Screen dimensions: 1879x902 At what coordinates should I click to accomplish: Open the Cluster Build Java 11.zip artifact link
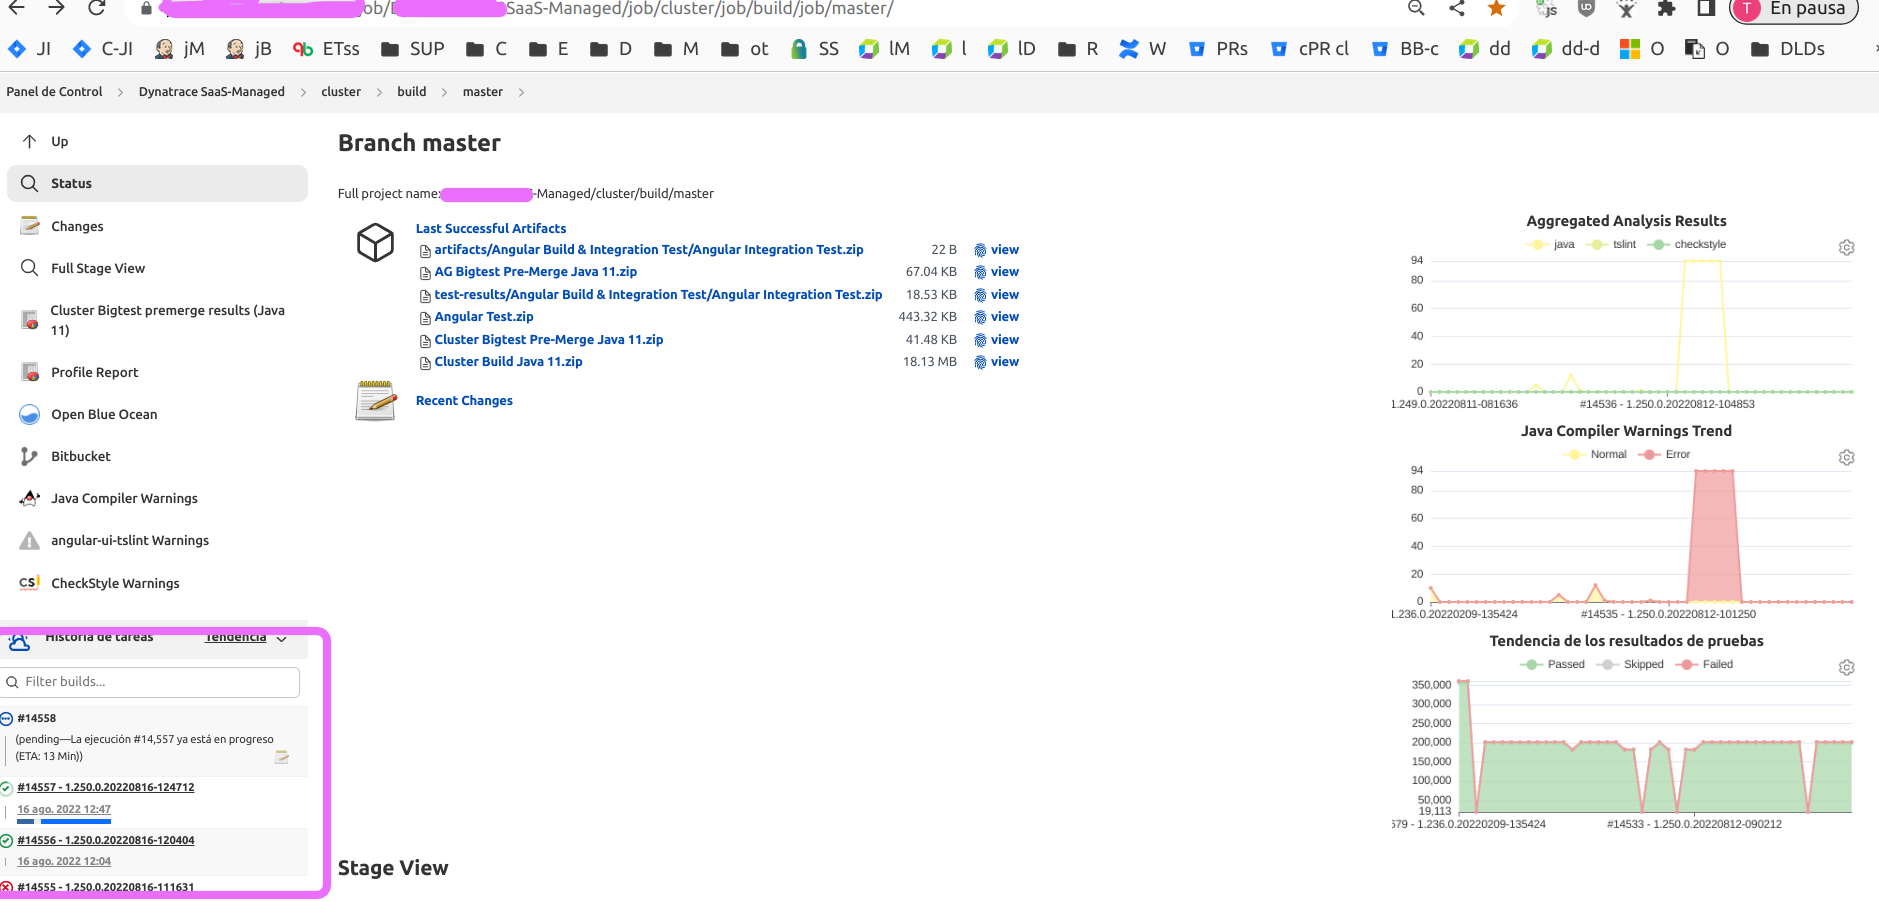[508, 362]
